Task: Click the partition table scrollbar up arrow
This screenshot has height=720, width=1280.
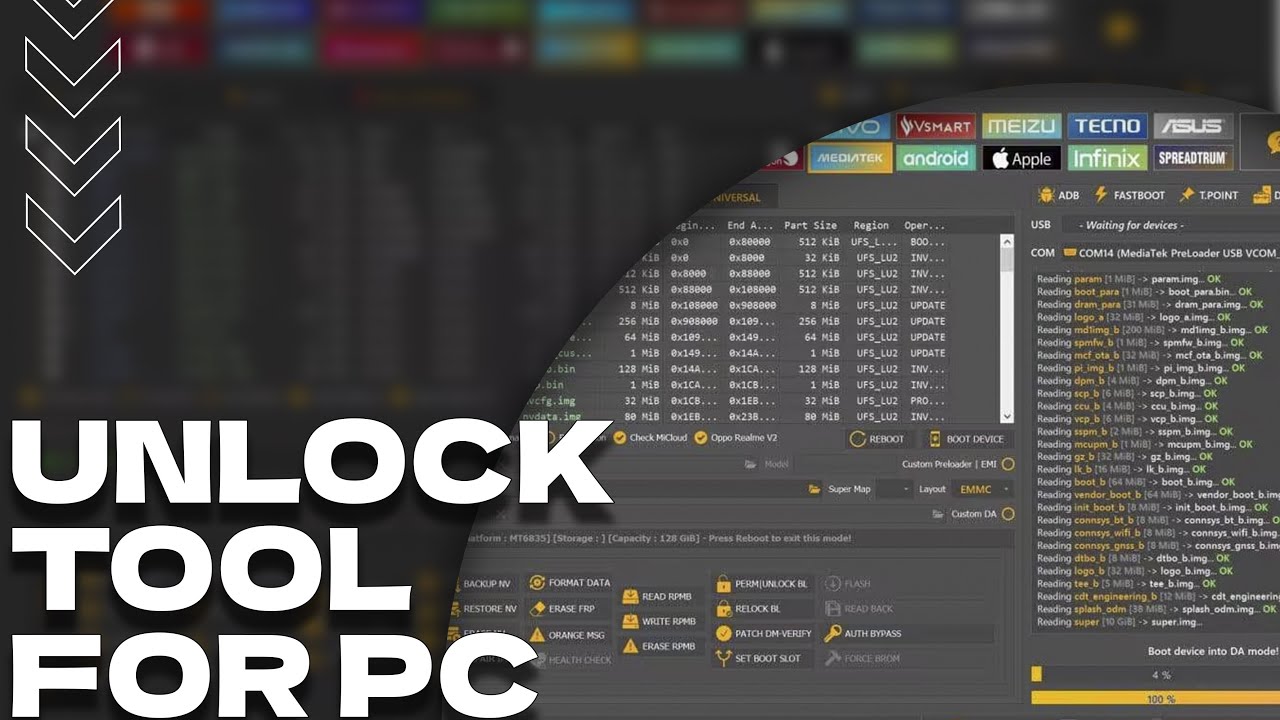Action: [1007, 241]
